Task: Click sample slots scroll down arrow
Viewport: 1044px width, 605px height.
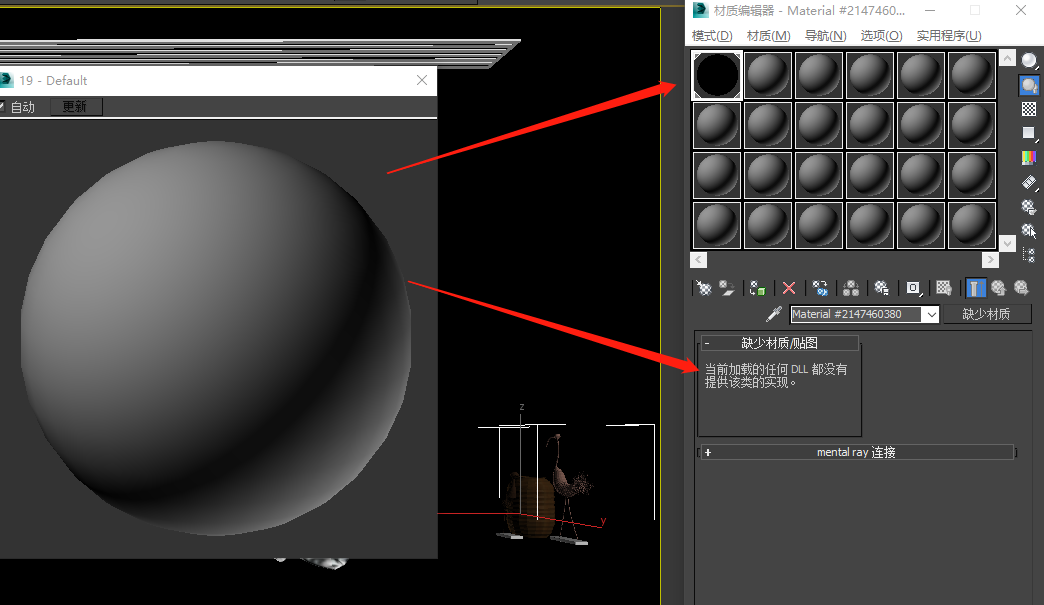Action: click(x=1007, y=244)
